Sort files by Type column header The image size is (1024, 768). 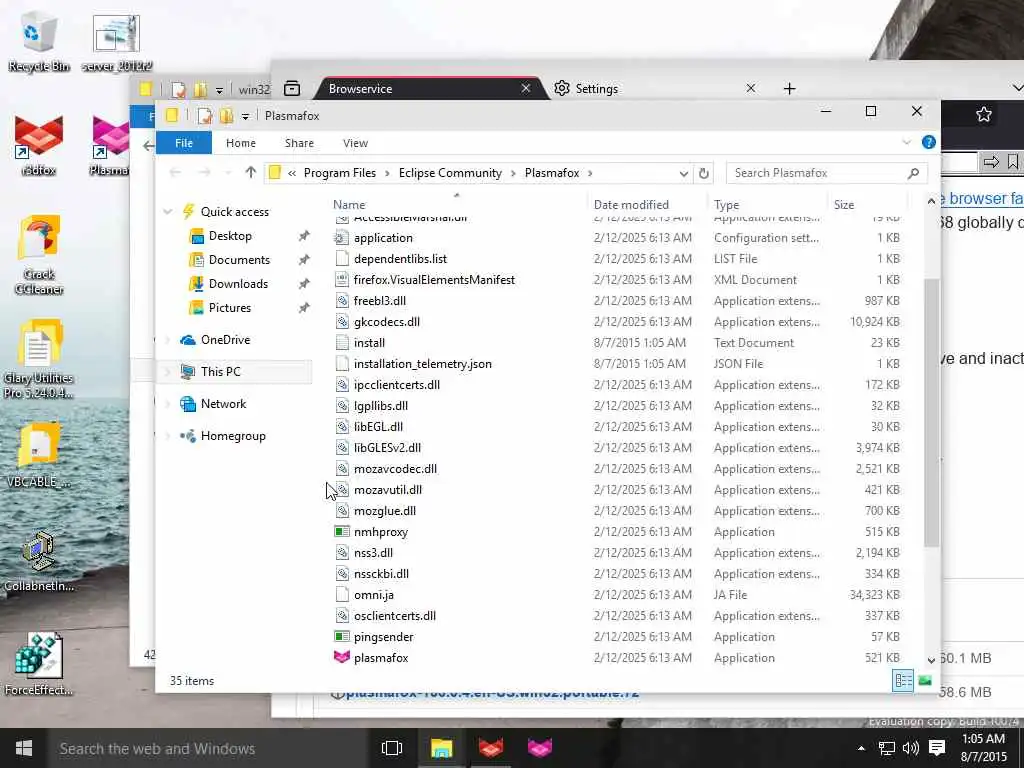pyautogui.click(x=726, y=204)
